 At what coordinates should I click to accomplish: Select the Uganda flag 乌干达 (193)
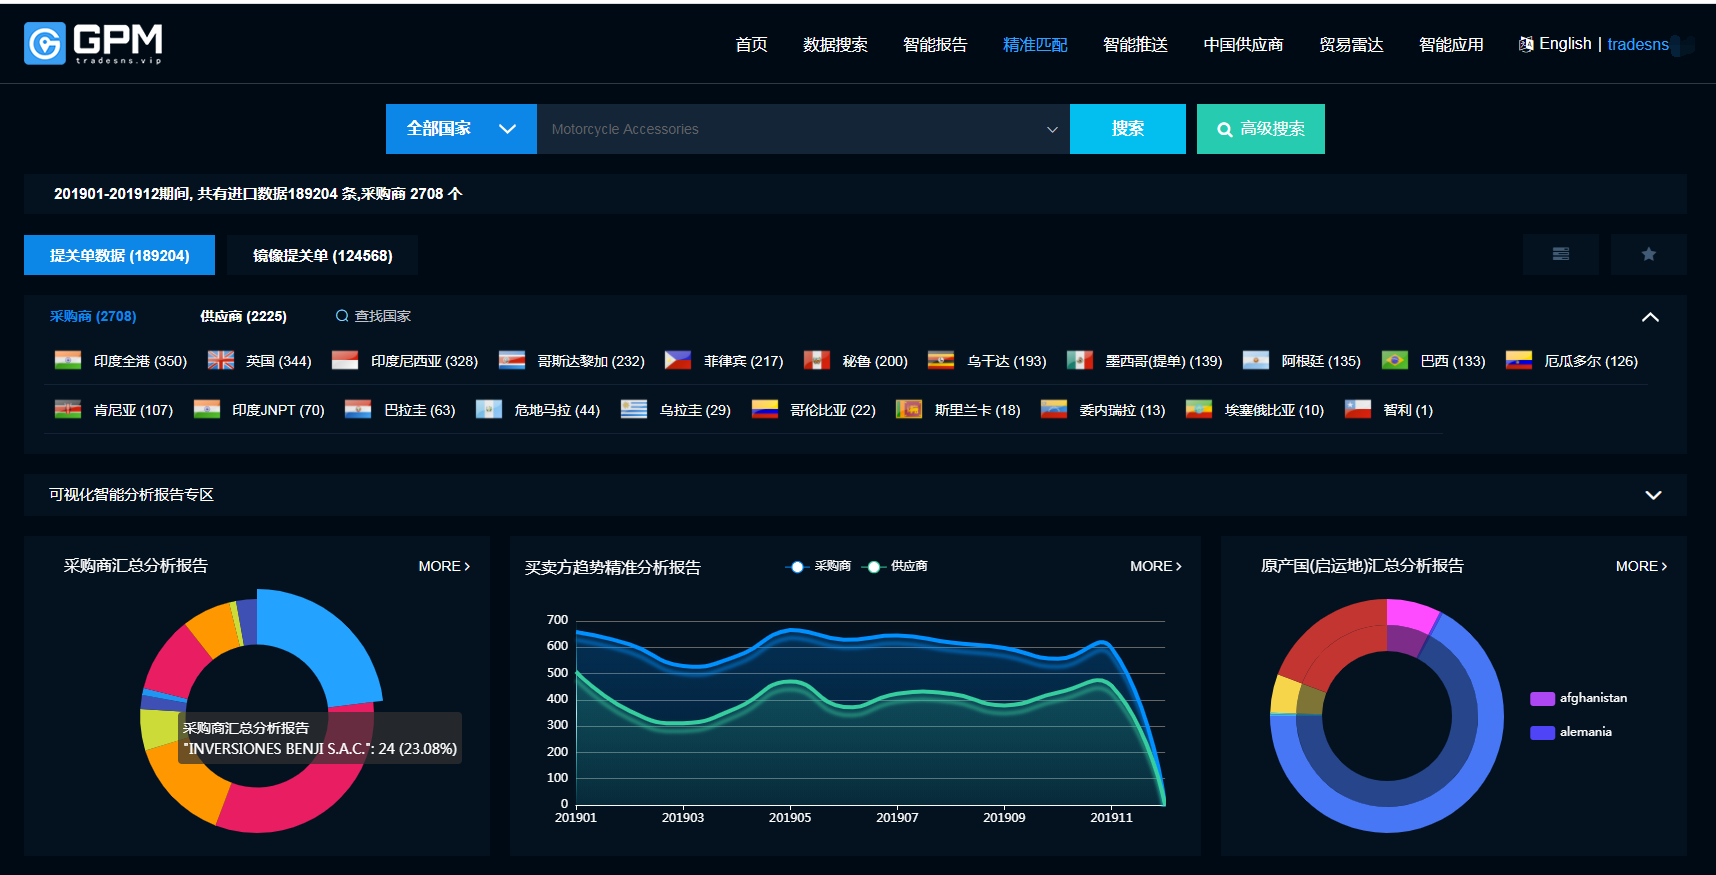(x=941, y=360)
